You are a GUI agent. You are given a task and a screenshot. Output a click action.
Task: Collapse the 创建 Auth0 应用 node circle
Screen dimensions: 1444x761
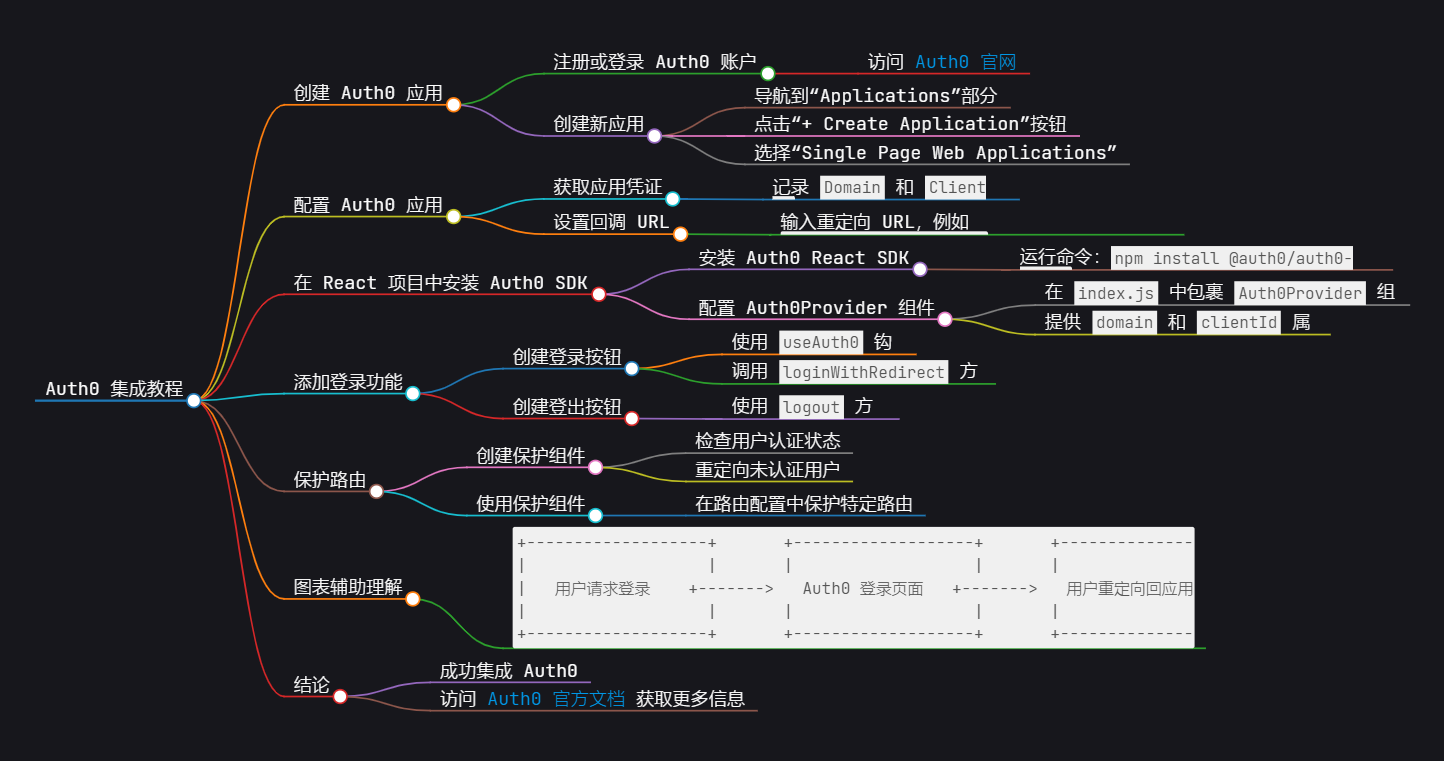coord(453,104)
